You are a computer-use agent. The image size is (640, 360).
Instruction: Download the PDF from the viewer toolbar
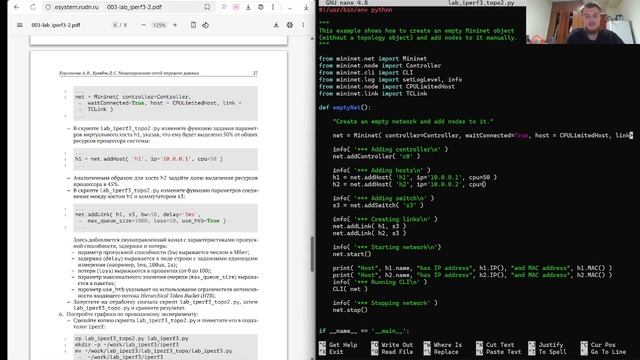point(276,25)
